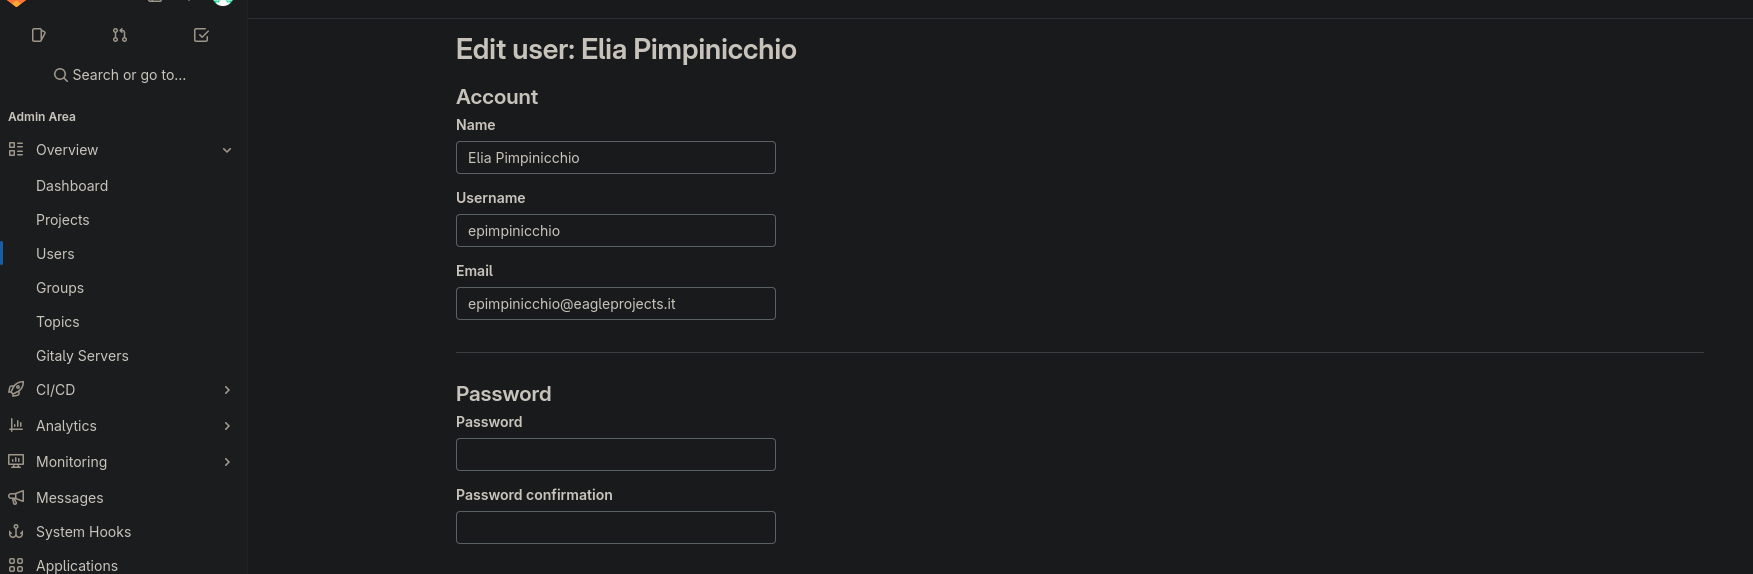Select Groups in the Overview menu
The width and height of the screenshot is (1753, 574).
click(x=60, y=288)
